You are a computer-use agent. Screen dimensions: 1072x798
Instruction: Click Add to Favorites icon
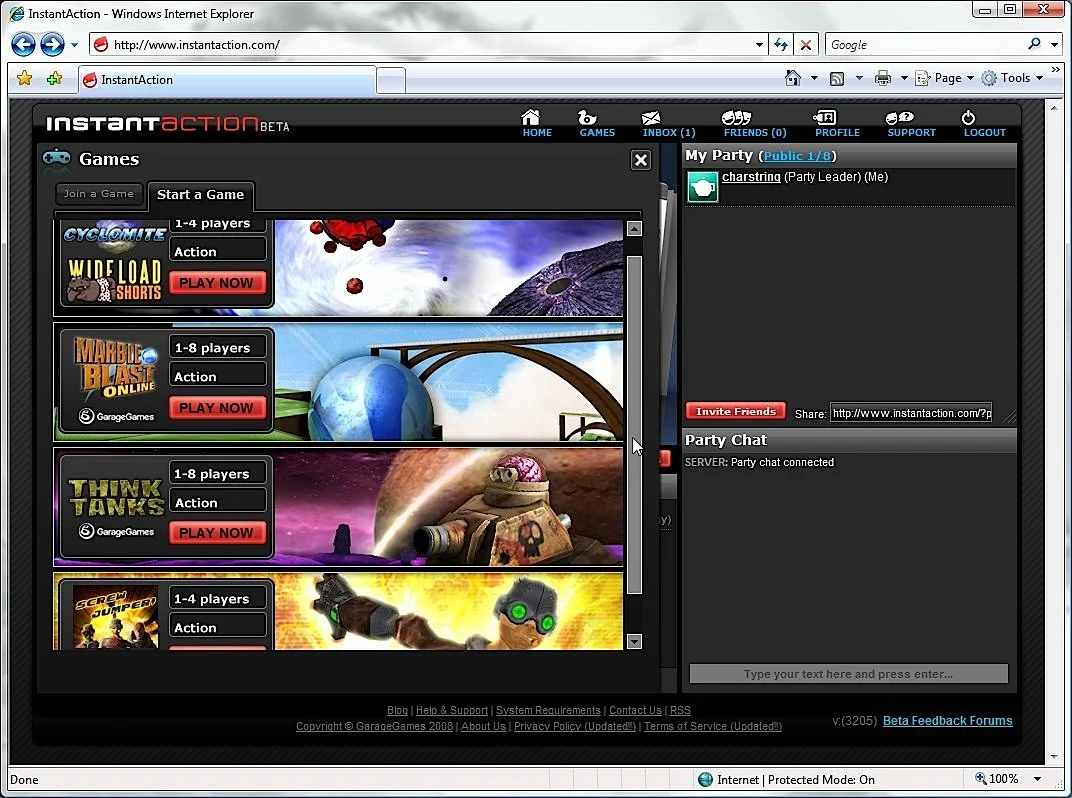tap(54, 78)
